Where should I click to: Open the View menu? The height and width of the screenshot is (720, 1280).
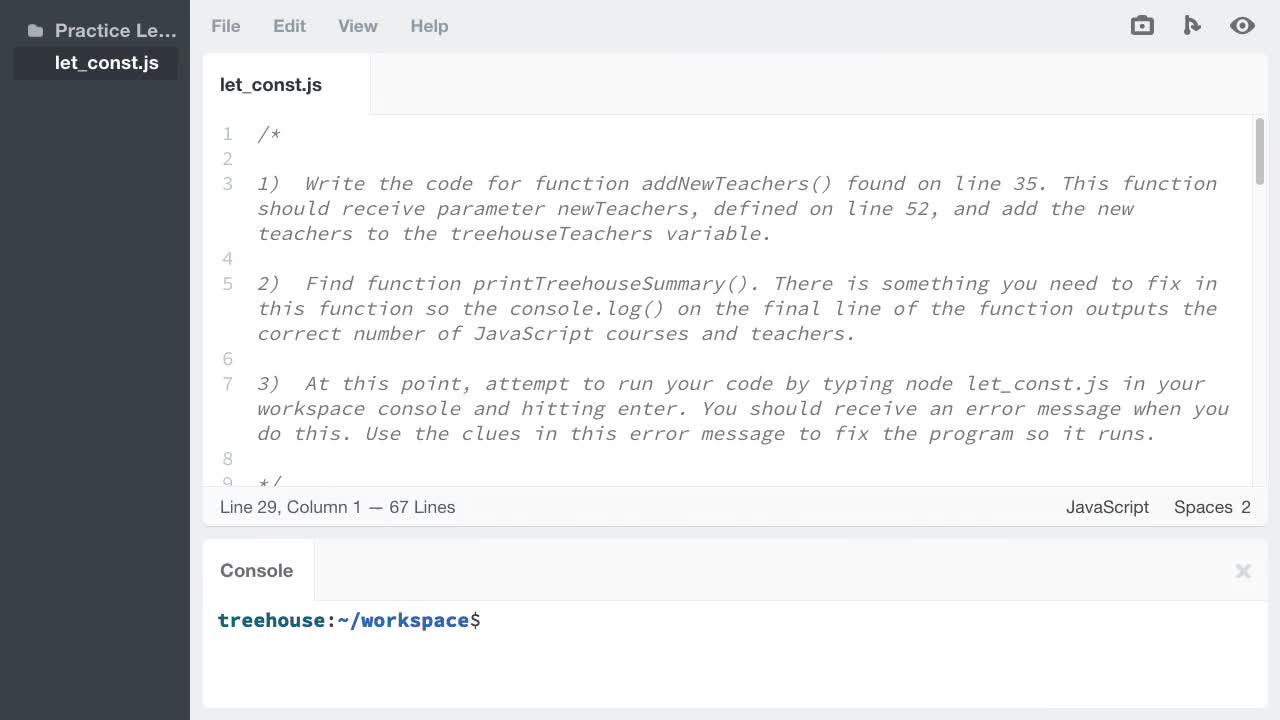pos(357,26)
